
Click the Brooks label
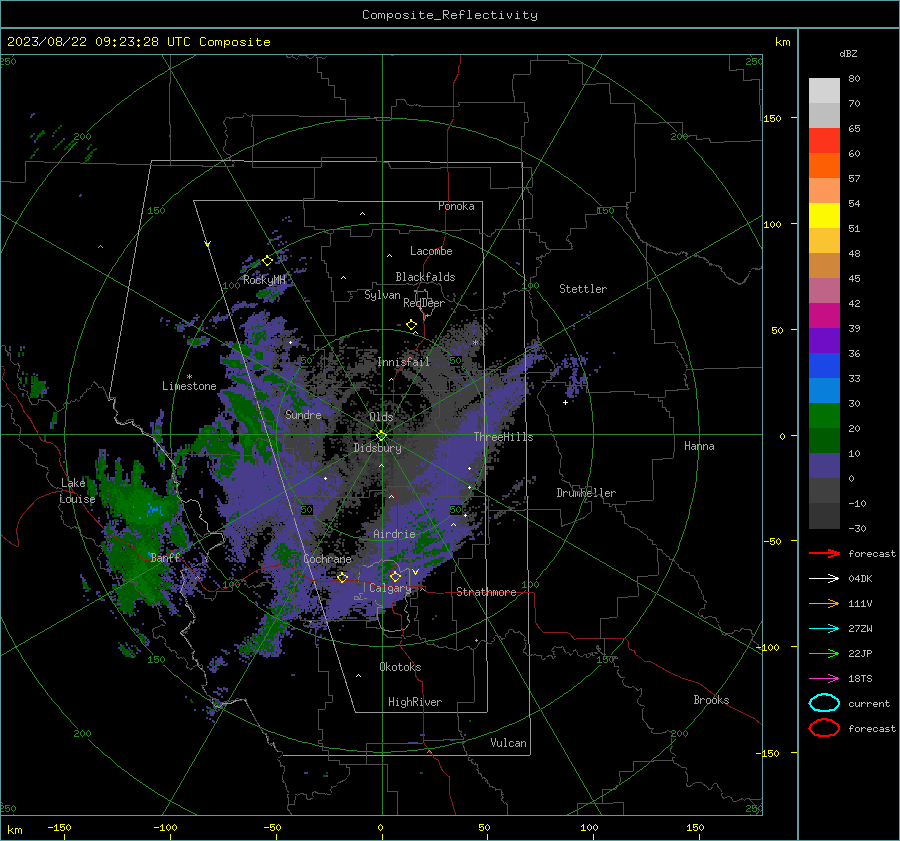point(711,700)
